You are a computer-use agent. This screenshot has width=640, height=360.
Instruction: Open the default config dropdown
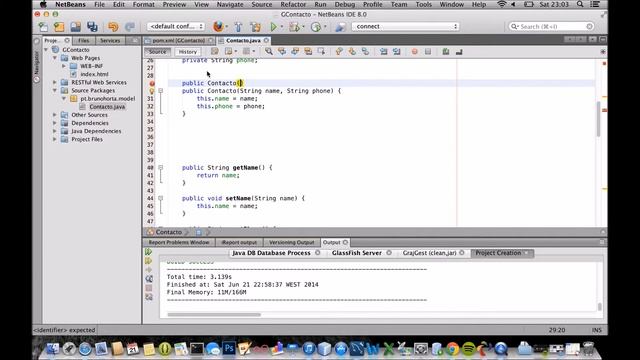pos(176,27)
